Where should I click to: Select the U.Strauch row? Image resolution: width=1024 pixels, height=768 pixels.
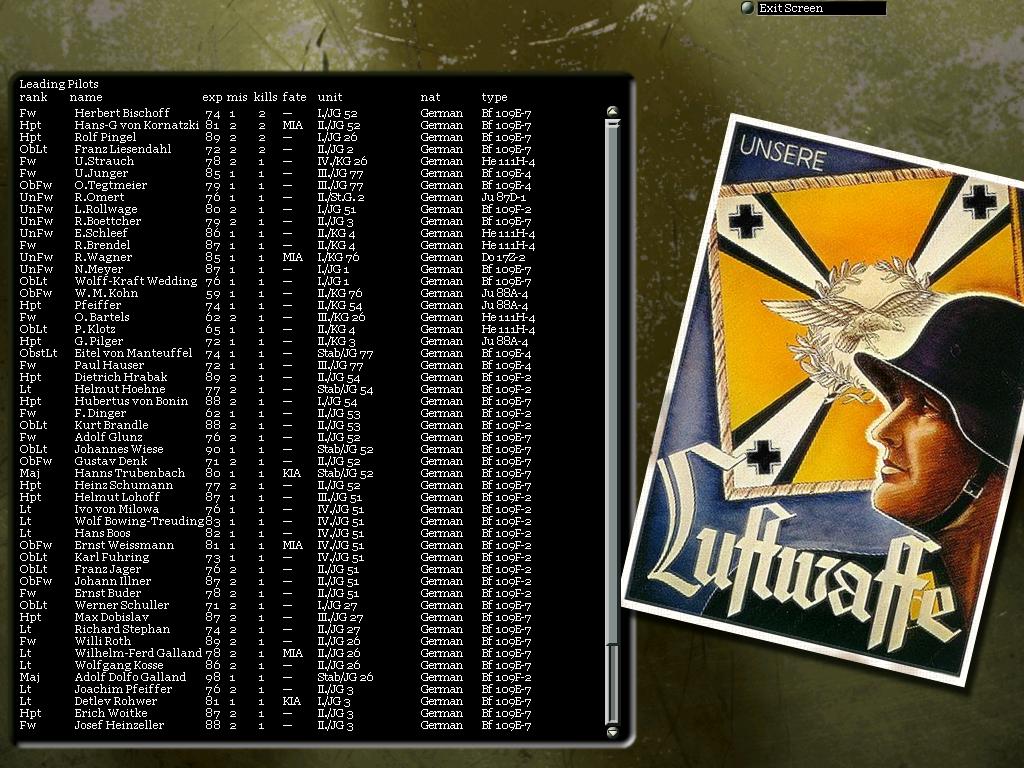point(276,161)
